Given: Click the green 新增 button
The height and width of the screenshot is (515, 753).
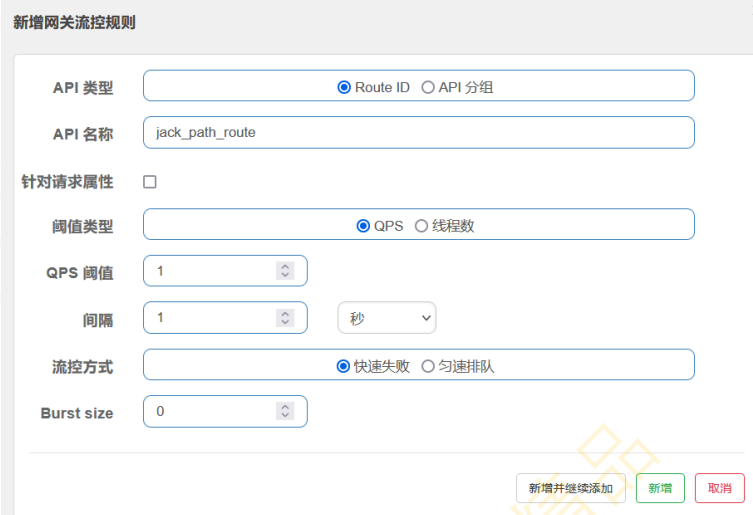Looking at the screenshot, I should pos(660,488).
